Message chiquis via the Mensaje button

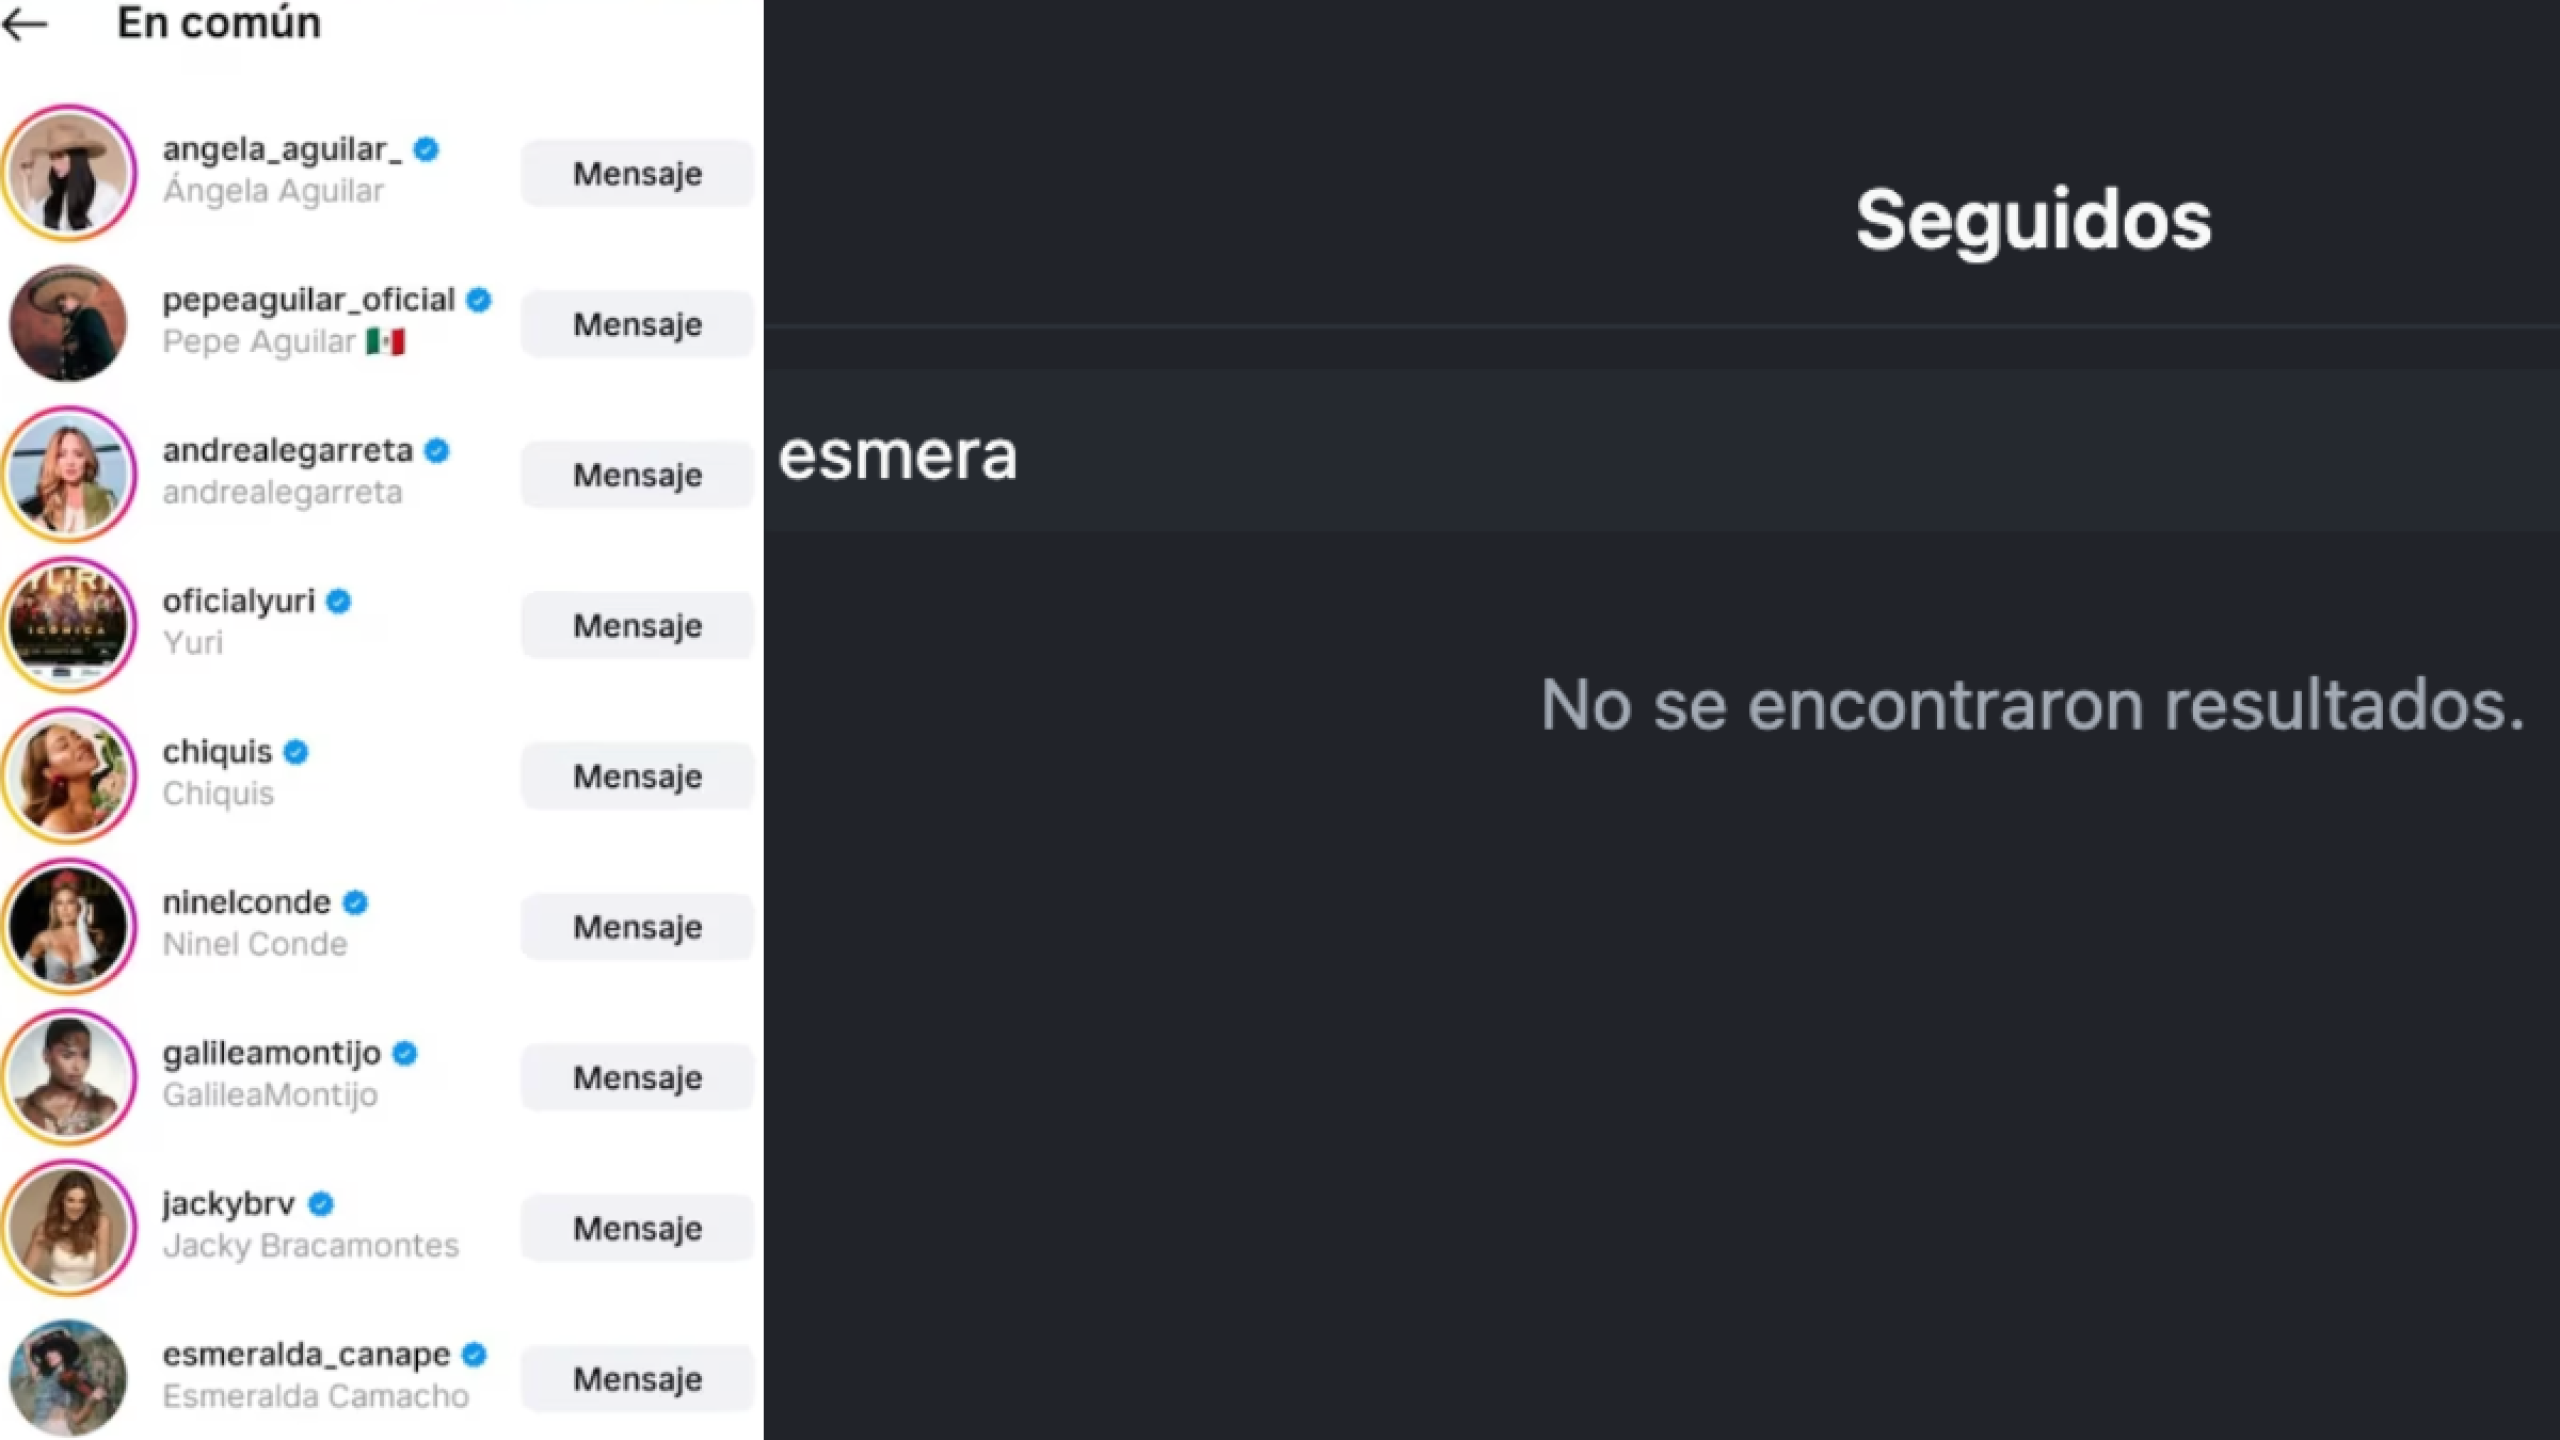(x=637, y=776)
